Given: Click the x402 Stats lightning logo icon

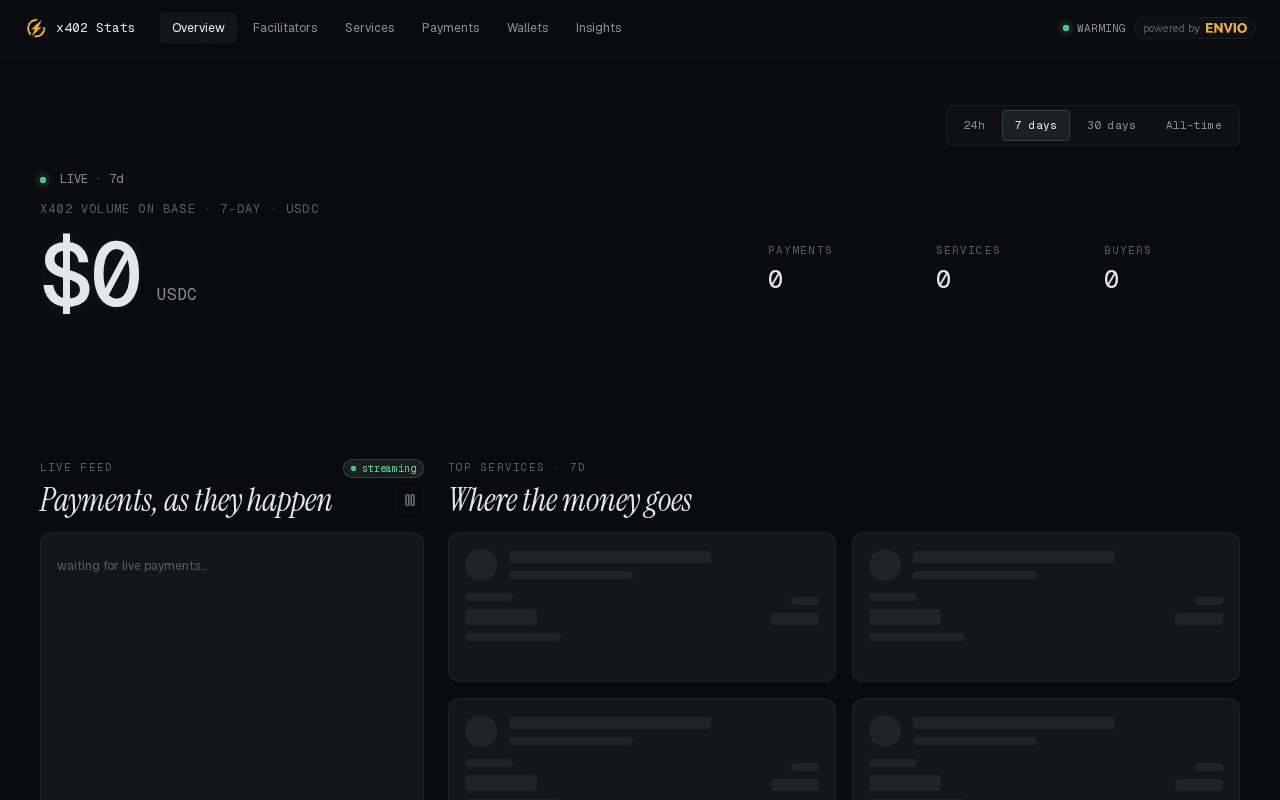Looking at the screenshot, I should (36, 28).
